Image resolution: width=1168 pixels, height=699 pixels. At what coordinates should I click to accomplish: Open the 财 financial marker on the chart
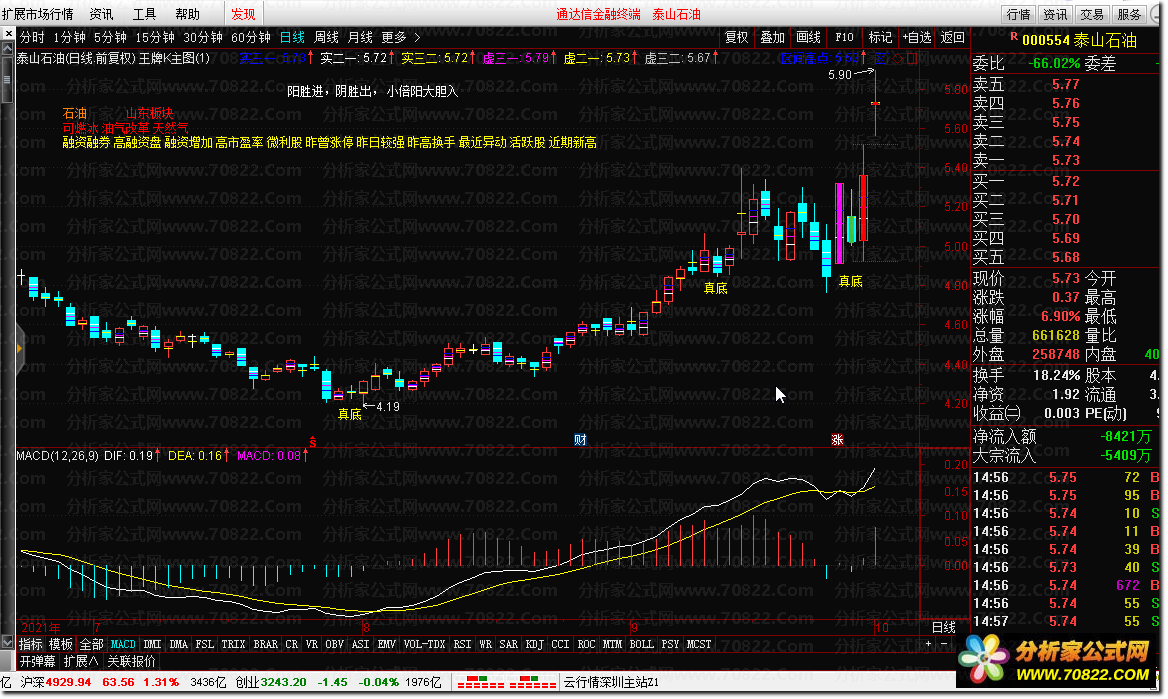tap(580, 440)
